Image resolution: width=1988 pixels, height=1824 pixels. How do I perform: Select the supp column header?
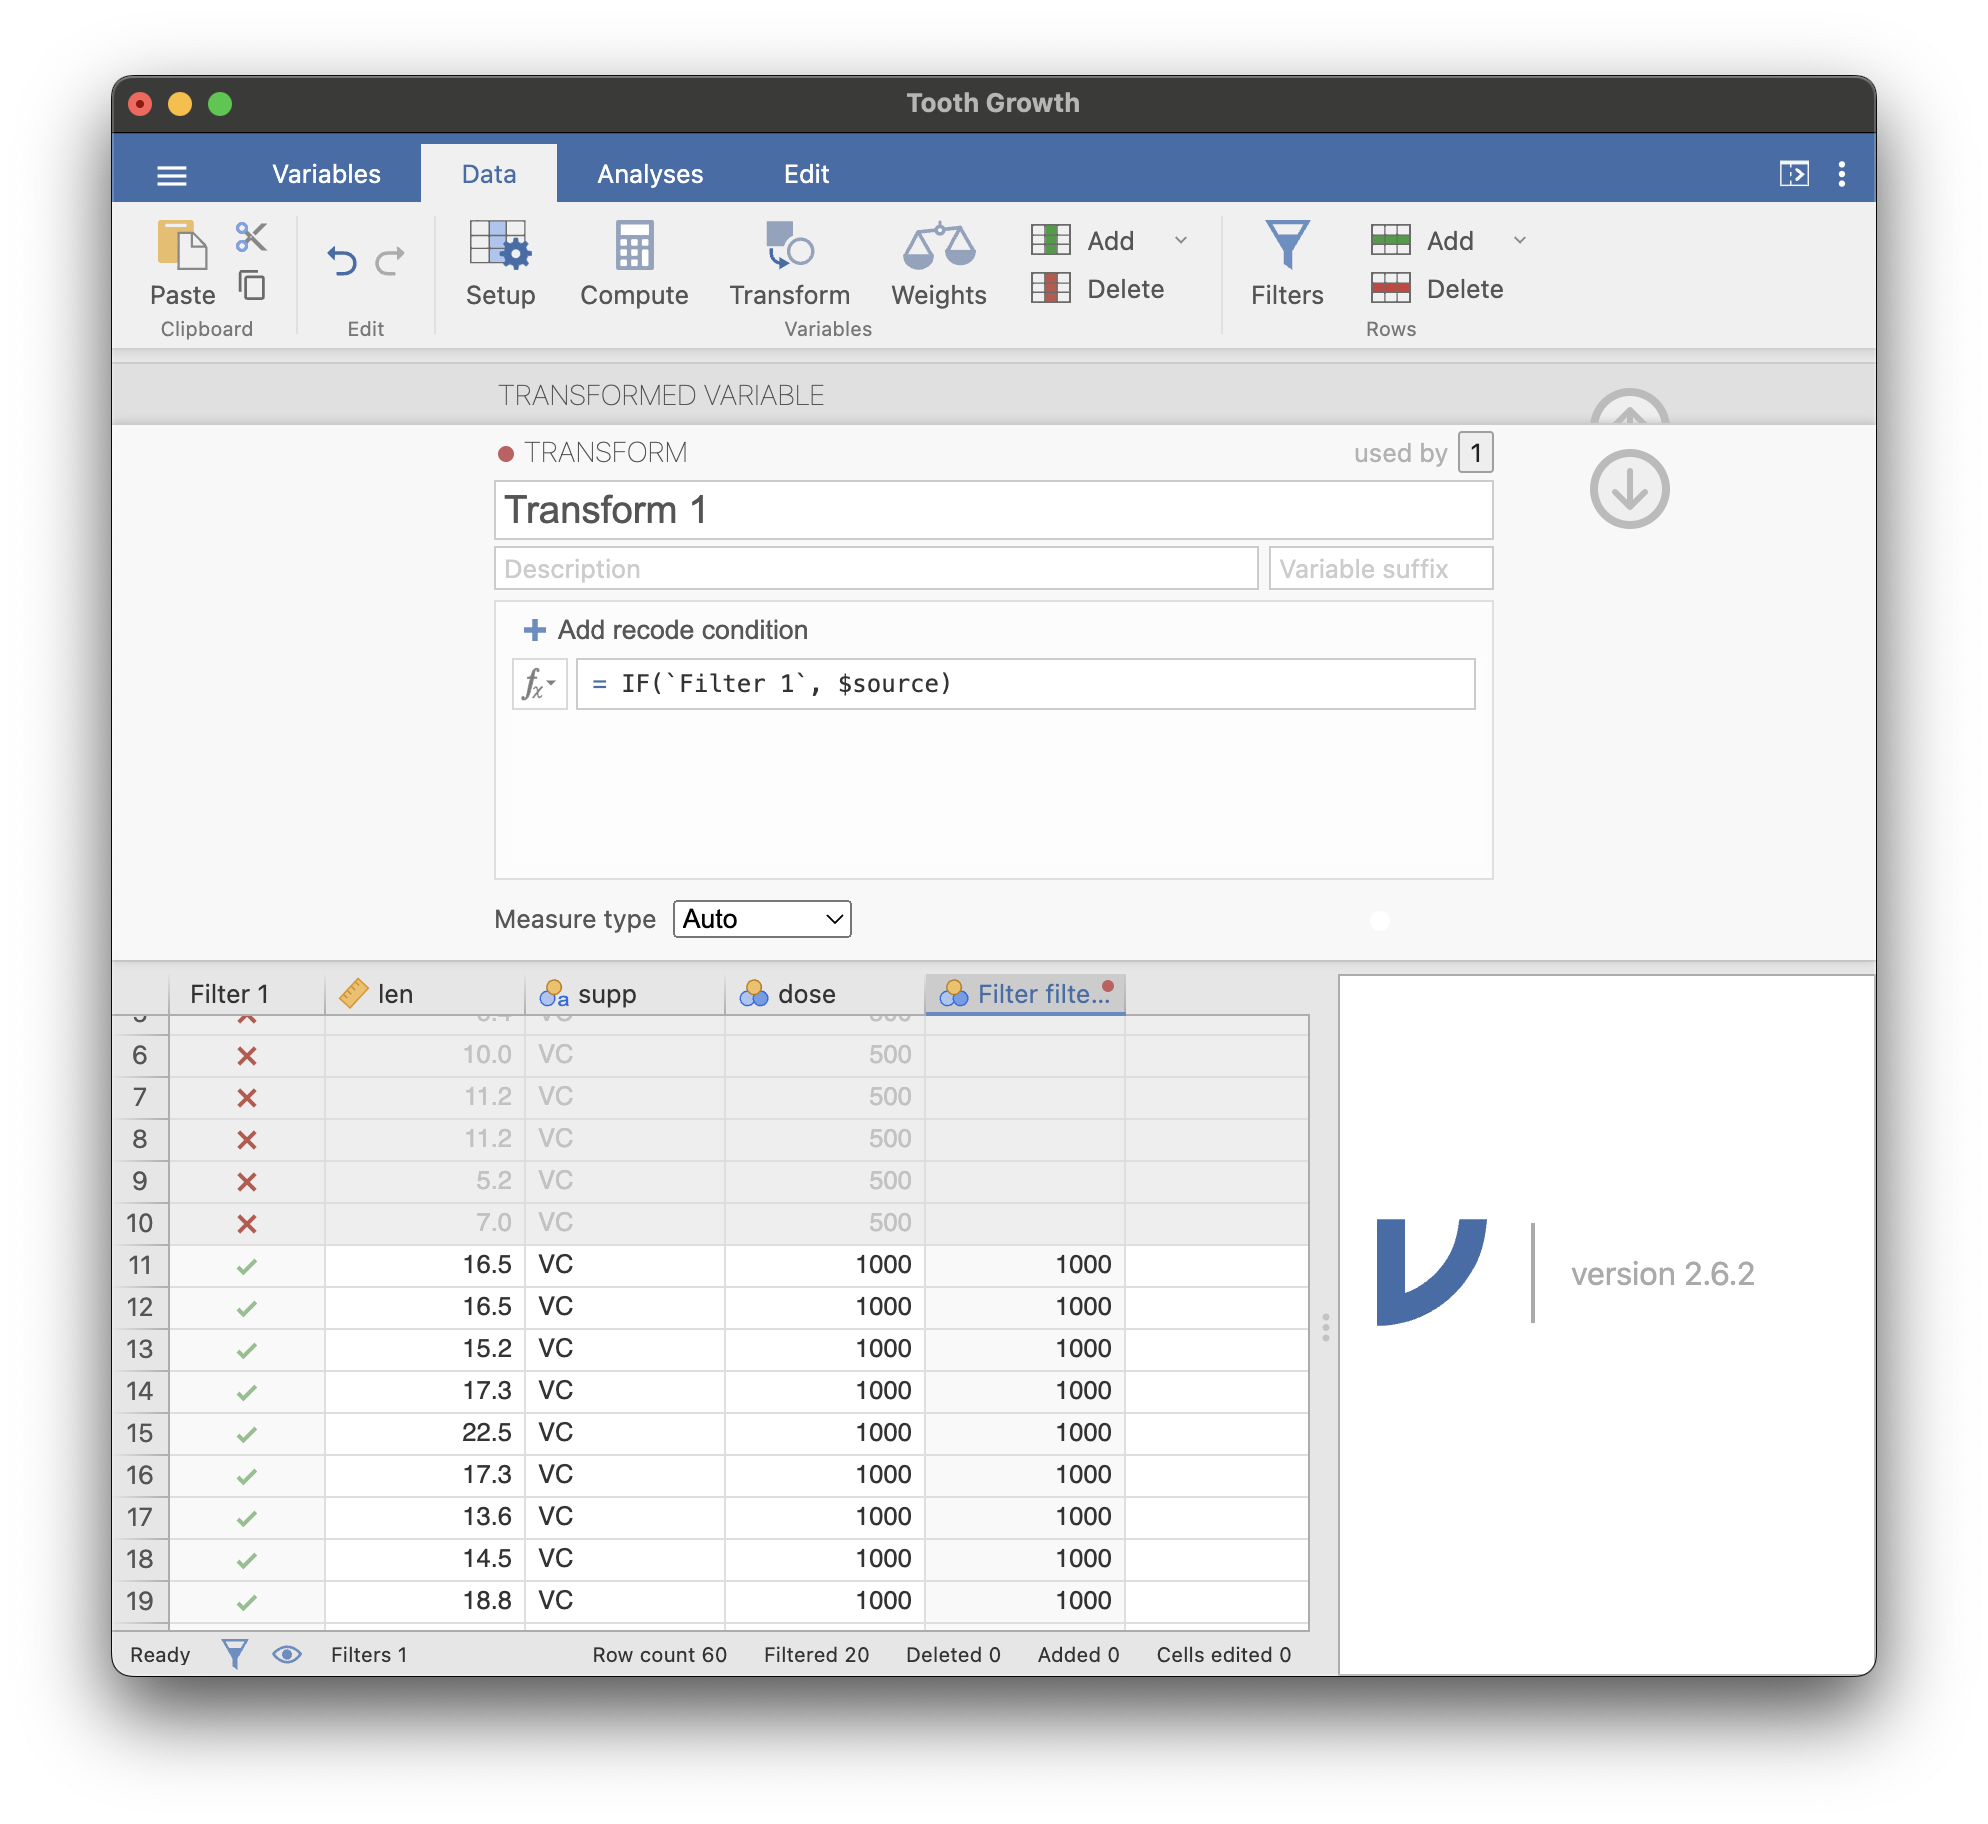point(625,994)
